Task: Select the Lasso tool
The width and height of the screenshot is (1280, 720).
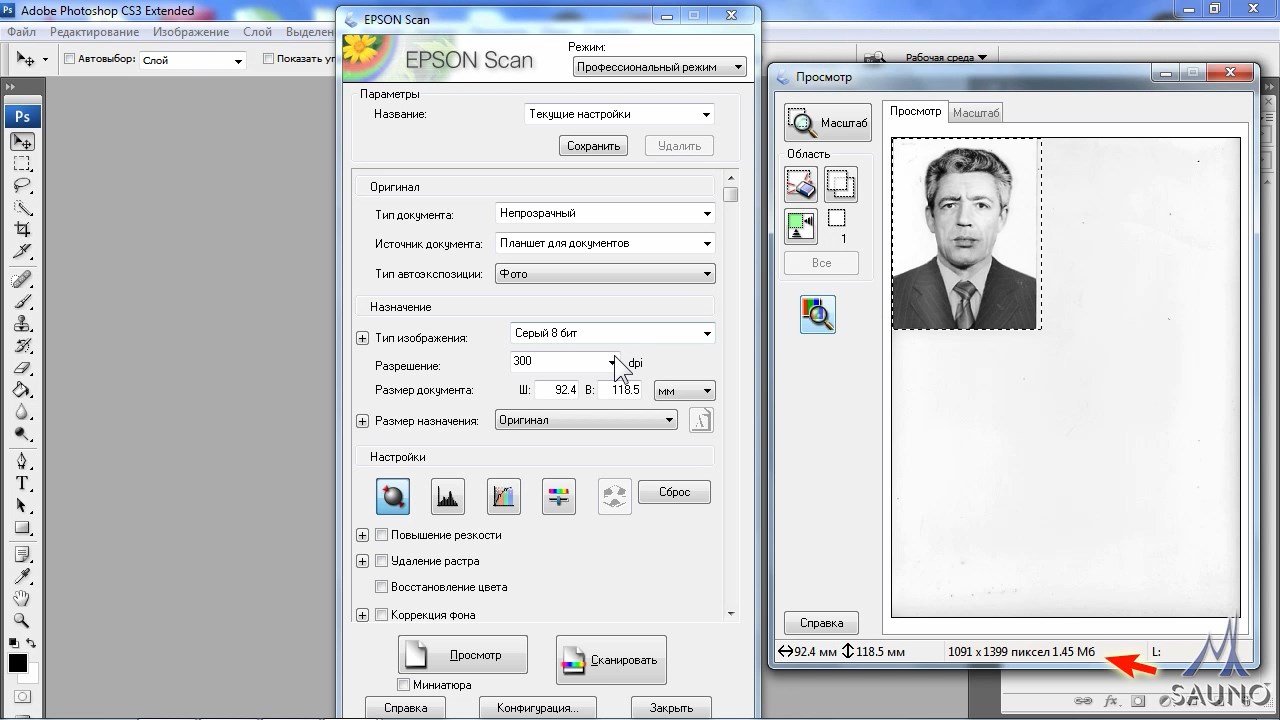Action: coord(22,186)
